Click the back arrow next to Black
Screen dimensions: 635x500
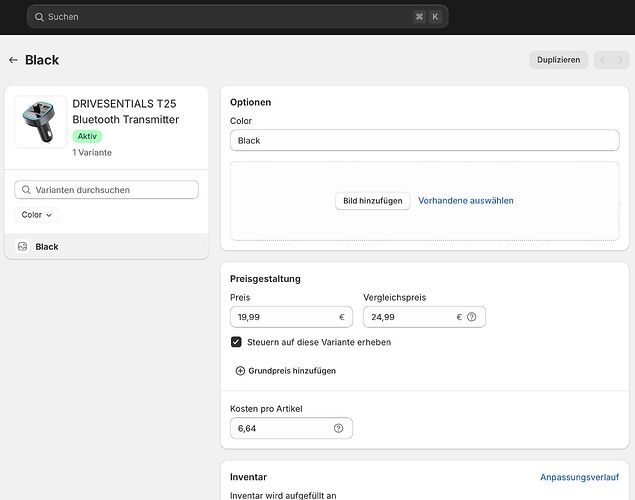(13, 60)
